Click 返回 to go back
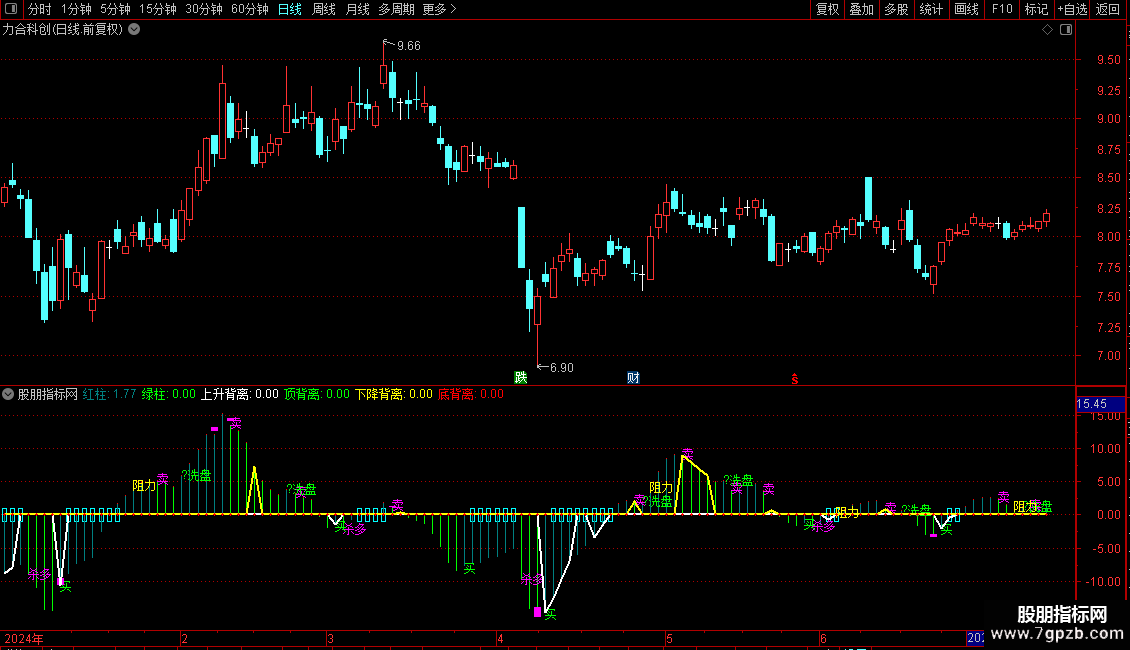This screenshot has height=650, width=1130. (x=1108, y=9)
